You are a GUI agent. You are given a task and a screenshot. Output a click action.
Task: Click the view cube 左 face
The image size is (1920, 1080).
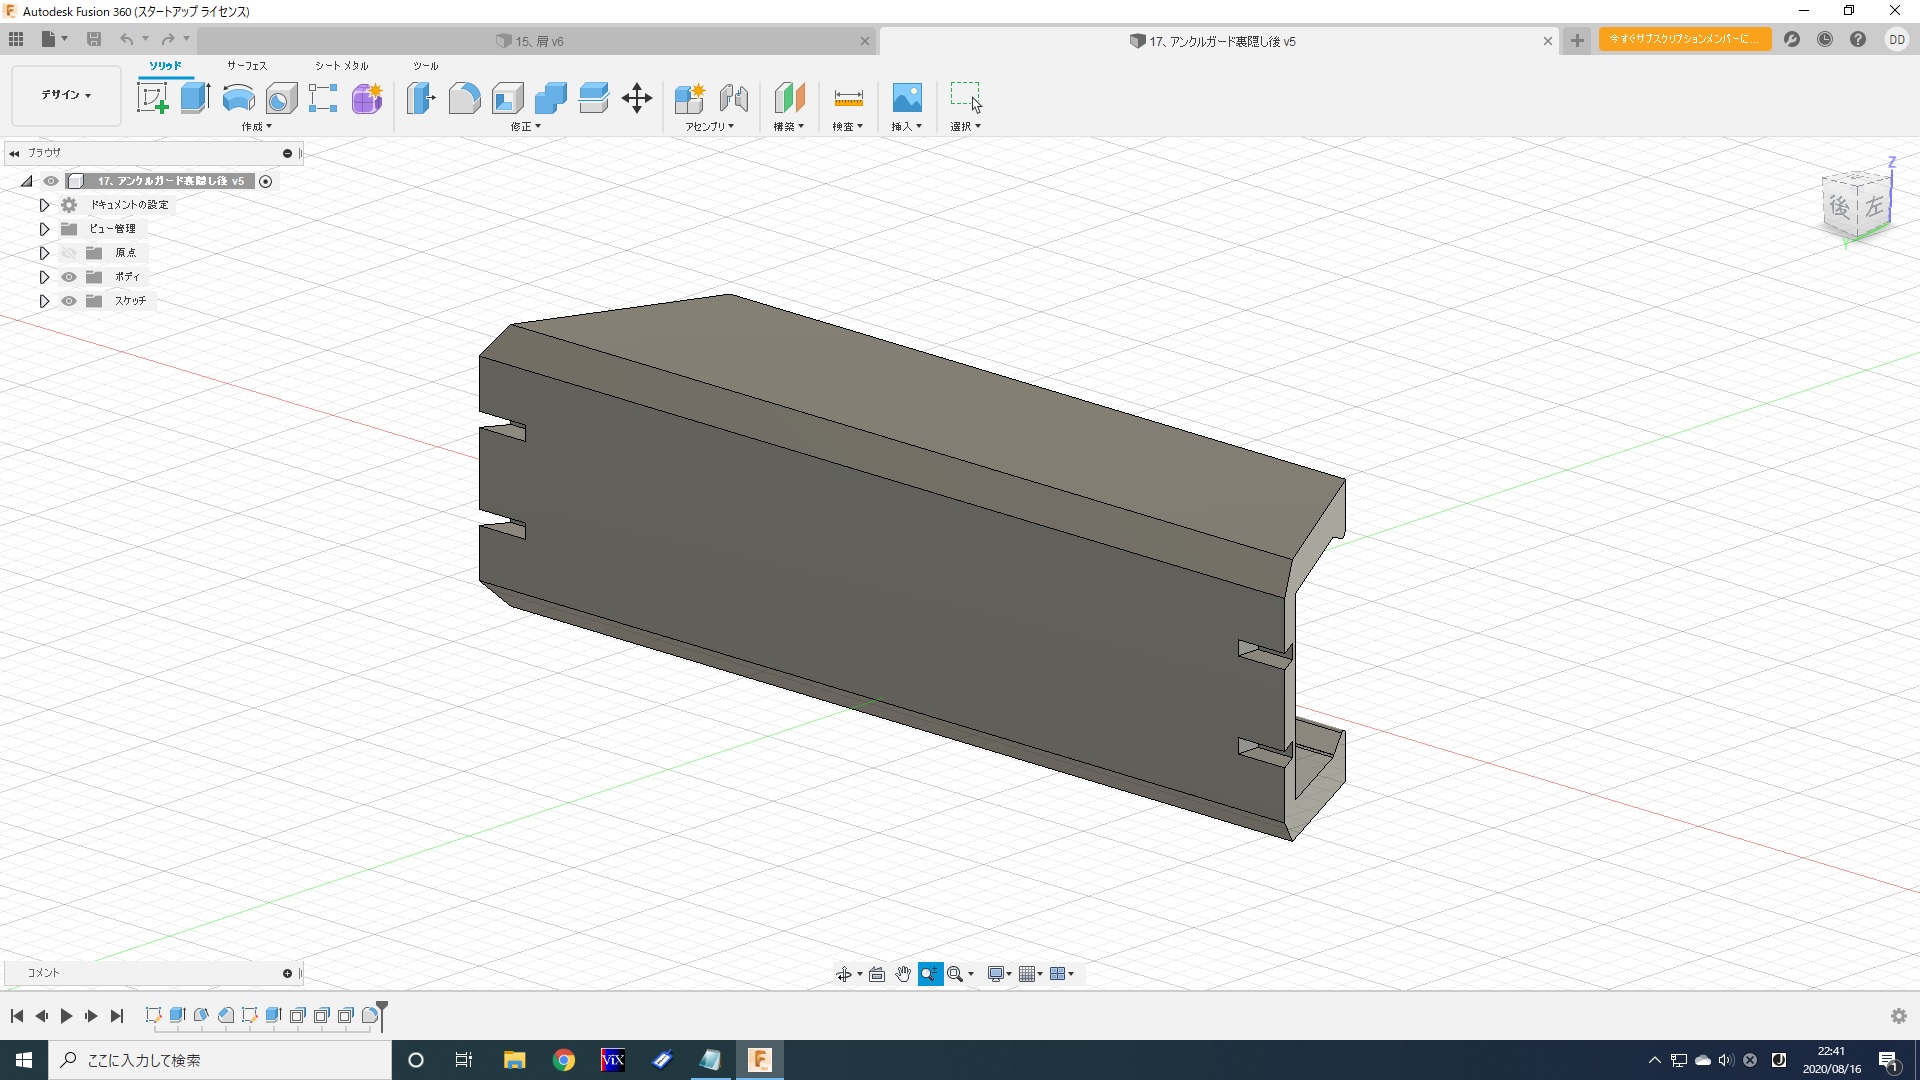click(1874, 207)
